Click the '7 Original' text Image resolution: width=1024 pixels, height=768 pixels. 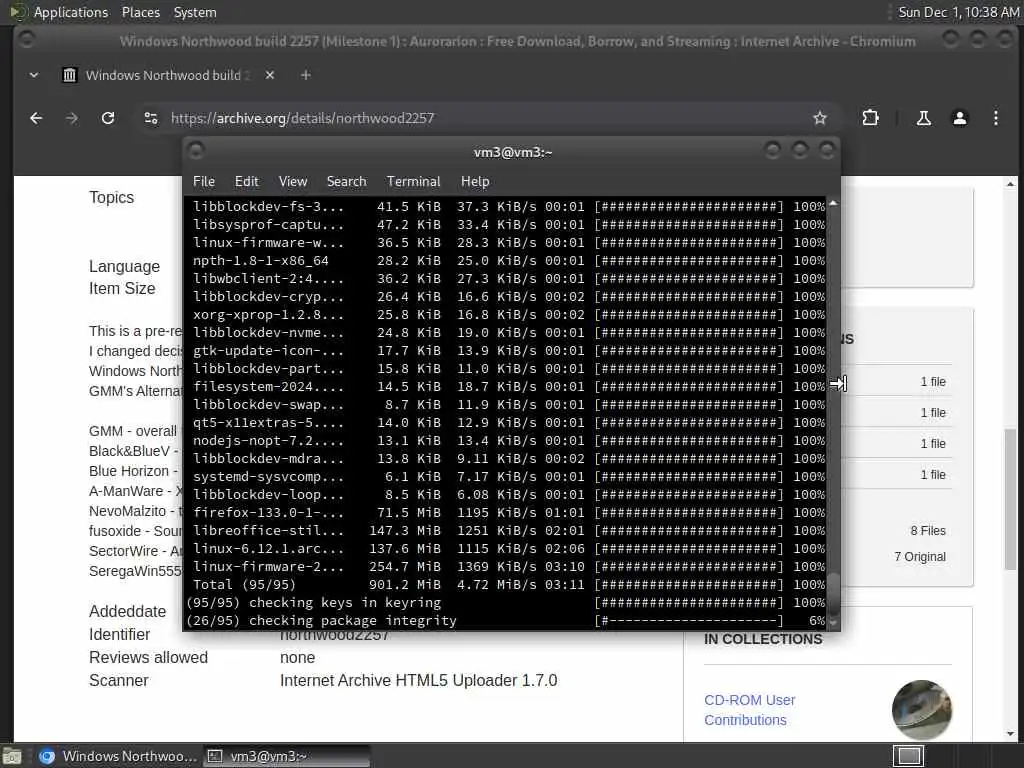click(x=920, y=557)
